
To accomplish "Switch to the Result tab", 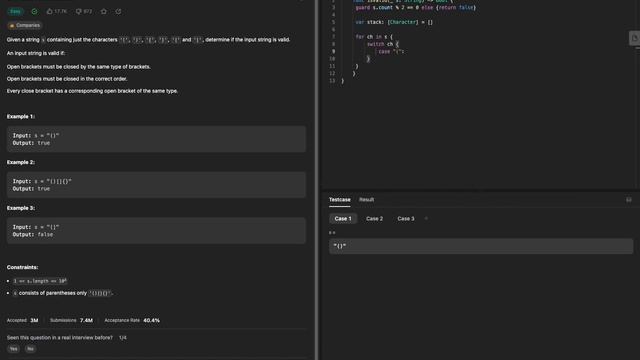I will [x=367, y=200].
